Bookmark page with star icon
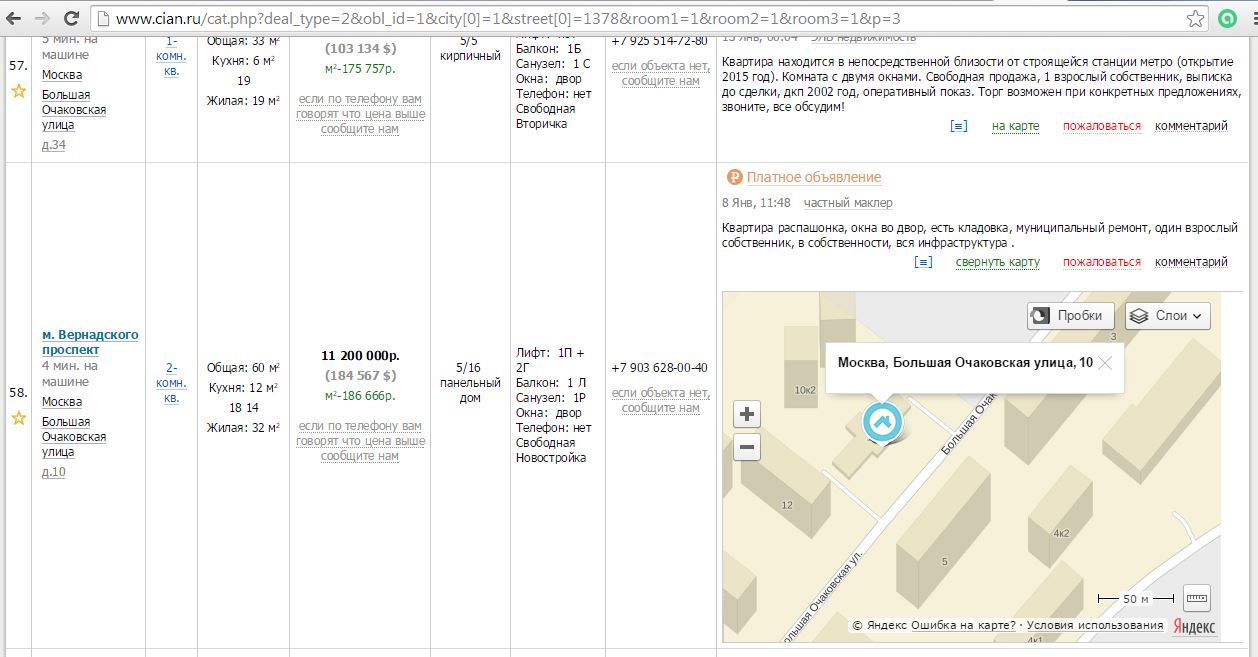 (x=1196, y=18)
